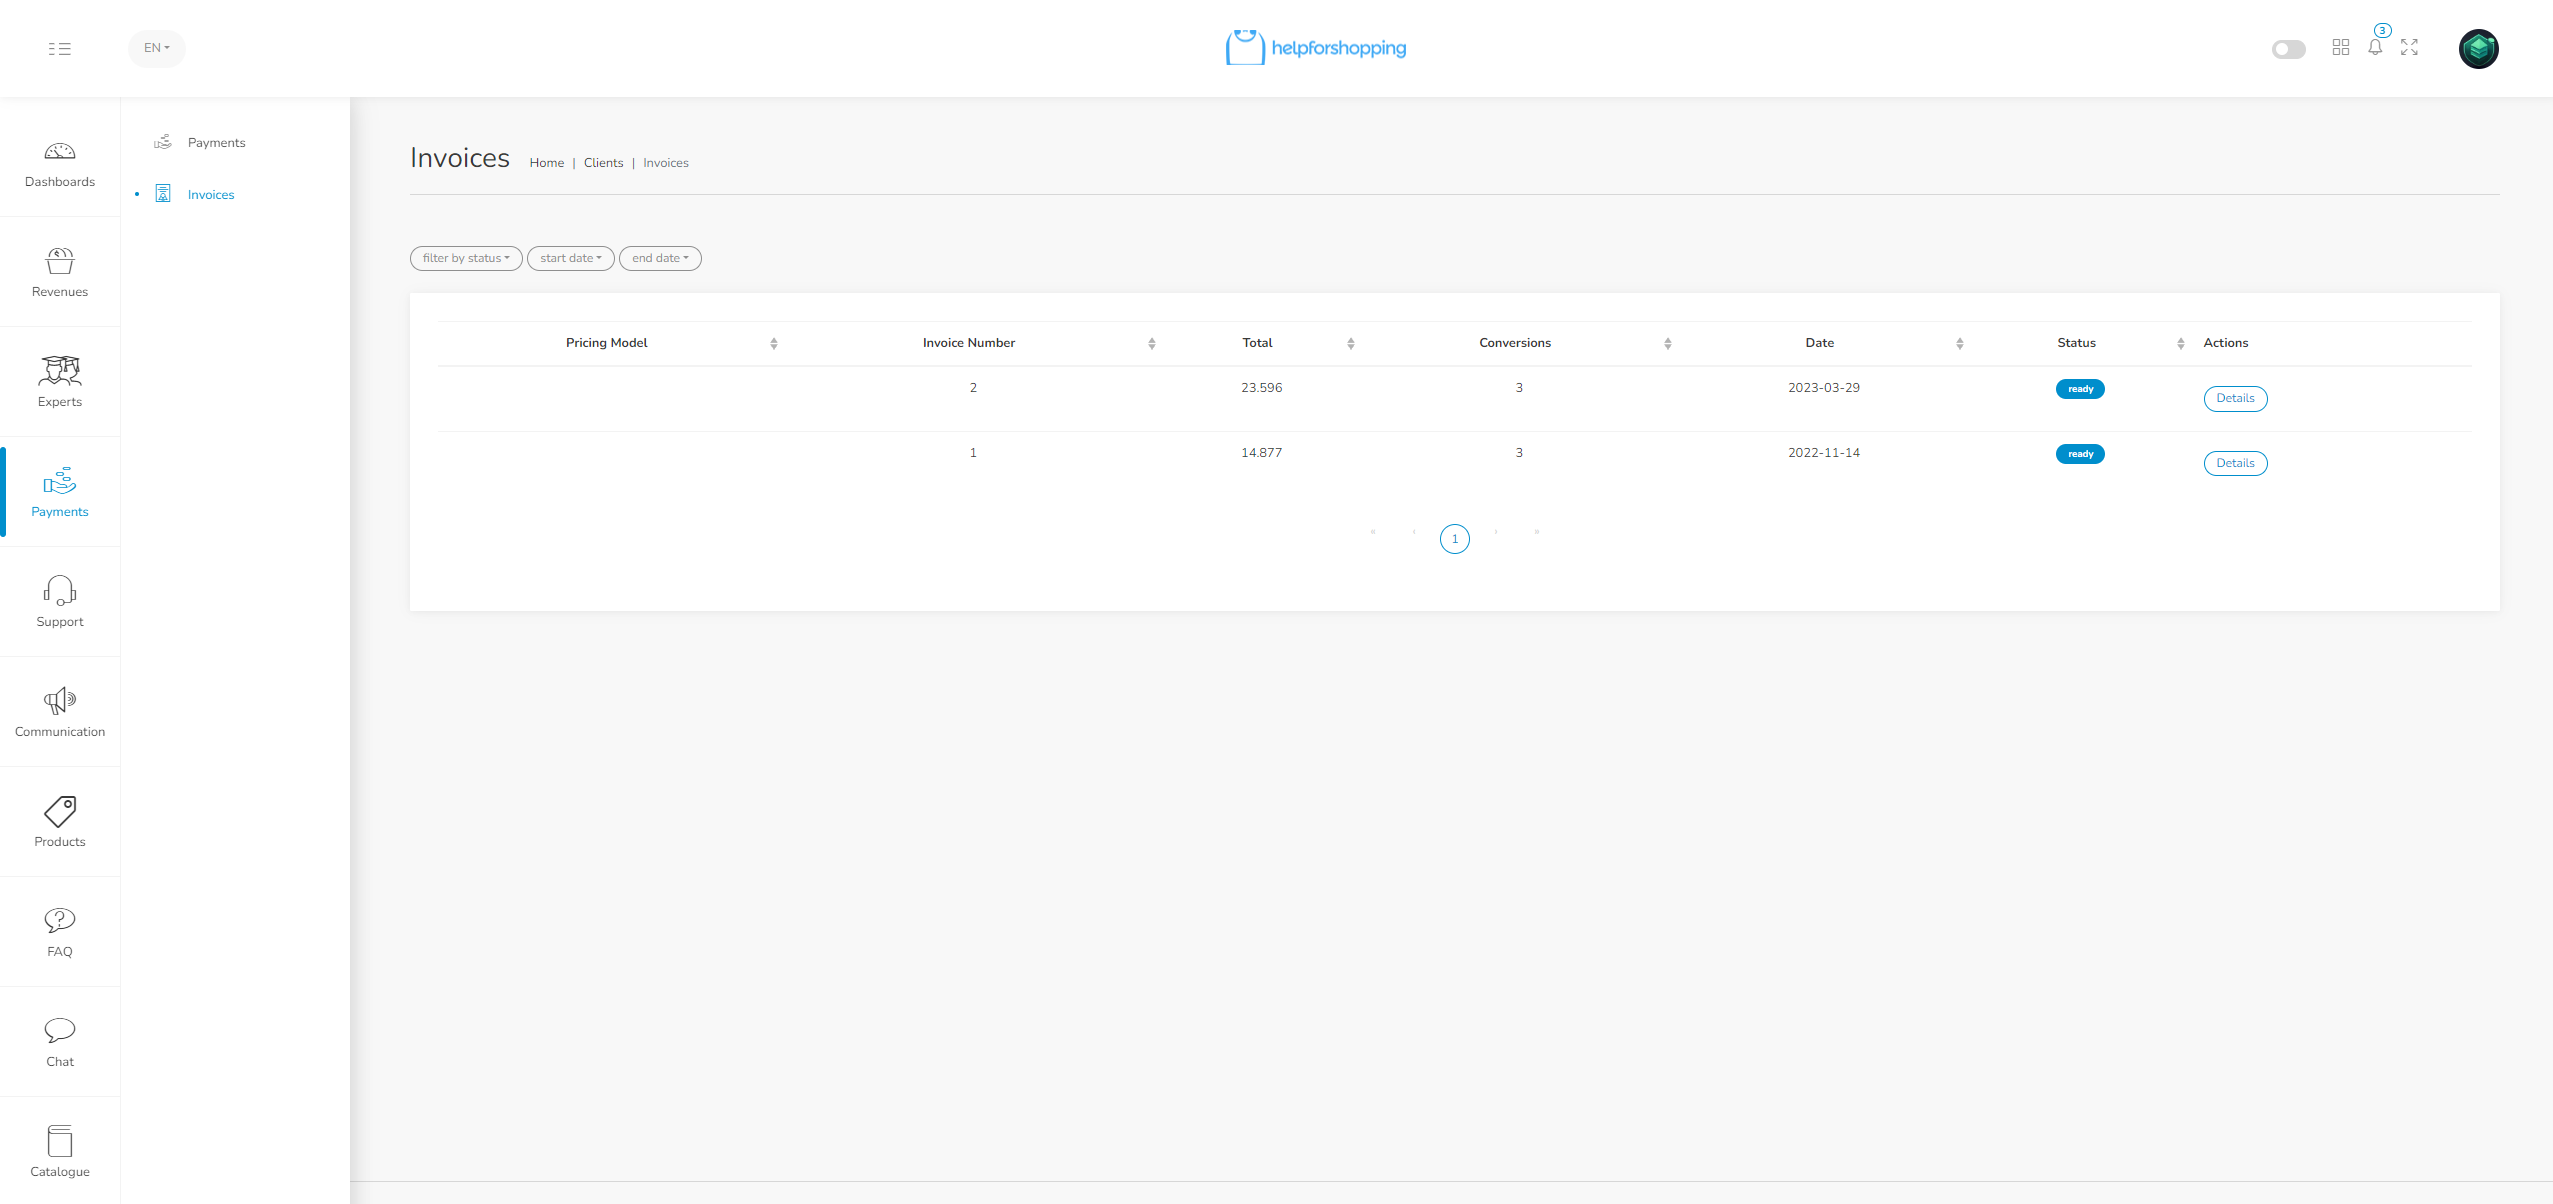Enter fullscreen with expand arrows icon

point(2410,47)
